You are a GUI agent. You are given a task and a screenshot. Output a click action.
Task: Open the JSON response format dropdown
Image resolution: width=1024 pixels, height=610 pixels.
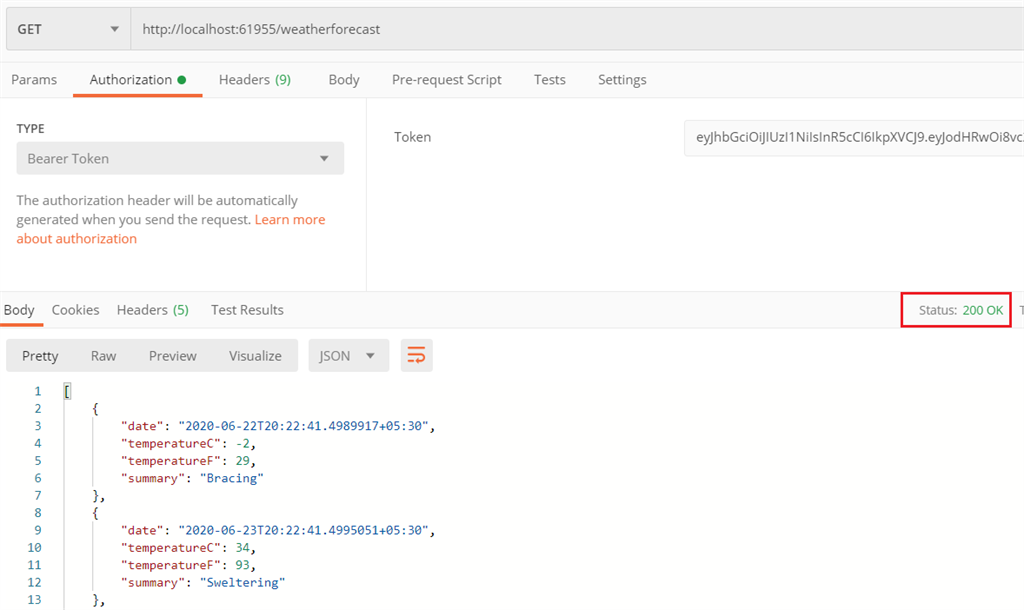348,355
